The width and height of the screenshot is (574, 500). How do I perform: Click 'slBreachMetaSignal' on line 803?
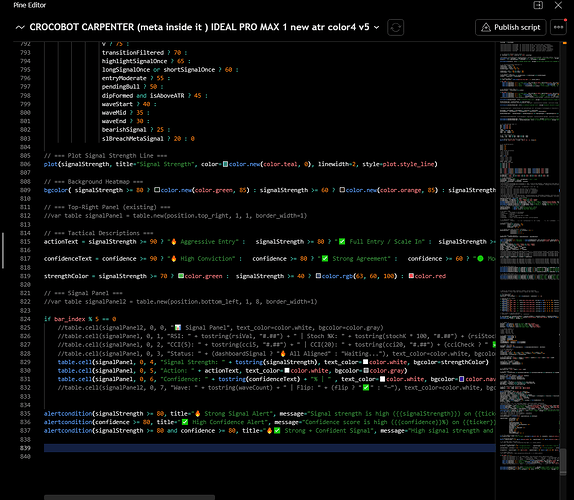coord(133,138)
